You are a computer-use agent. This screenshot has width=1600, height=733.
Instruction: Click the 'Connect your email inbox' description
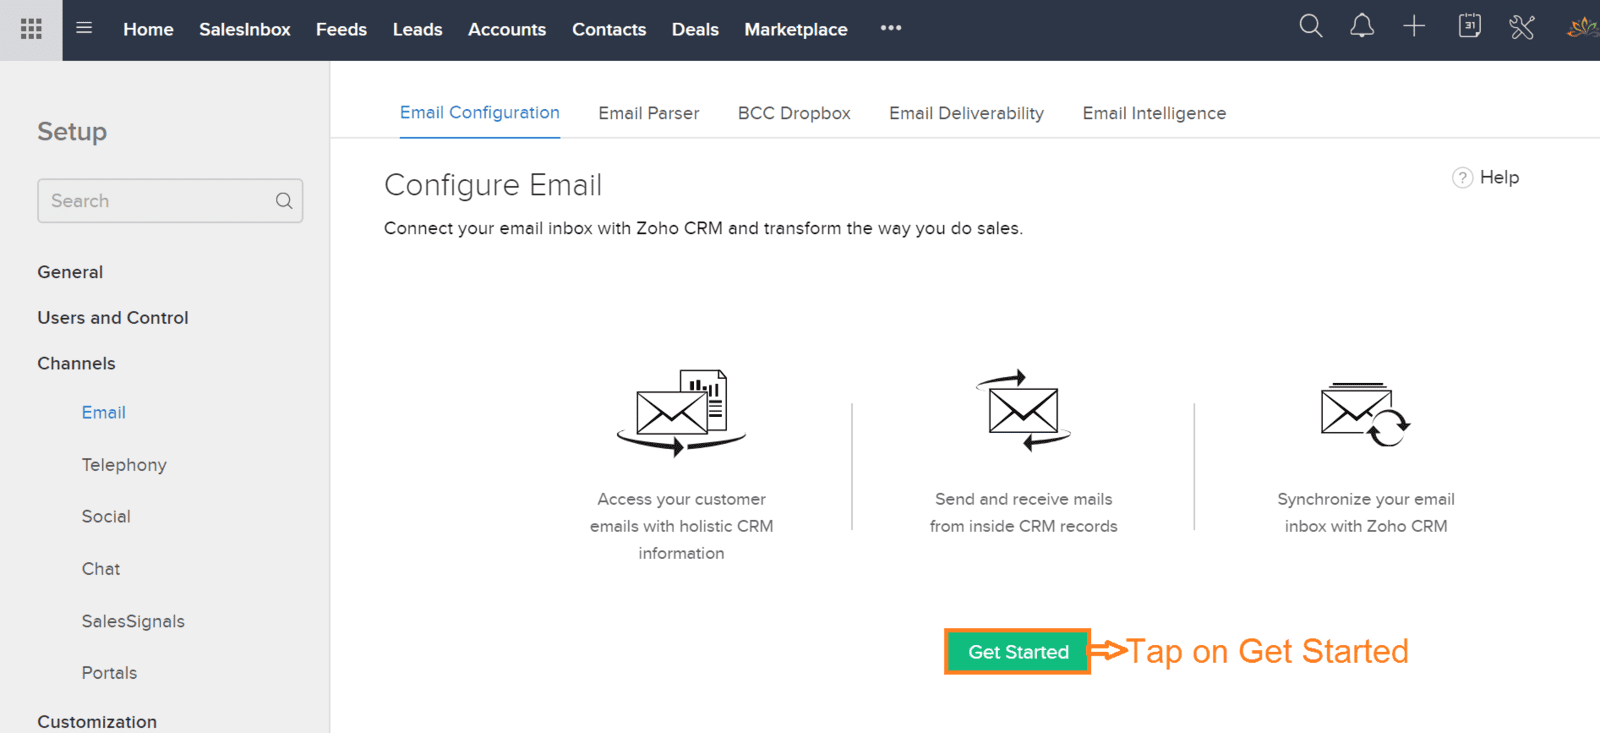click(x=703, y=228)
